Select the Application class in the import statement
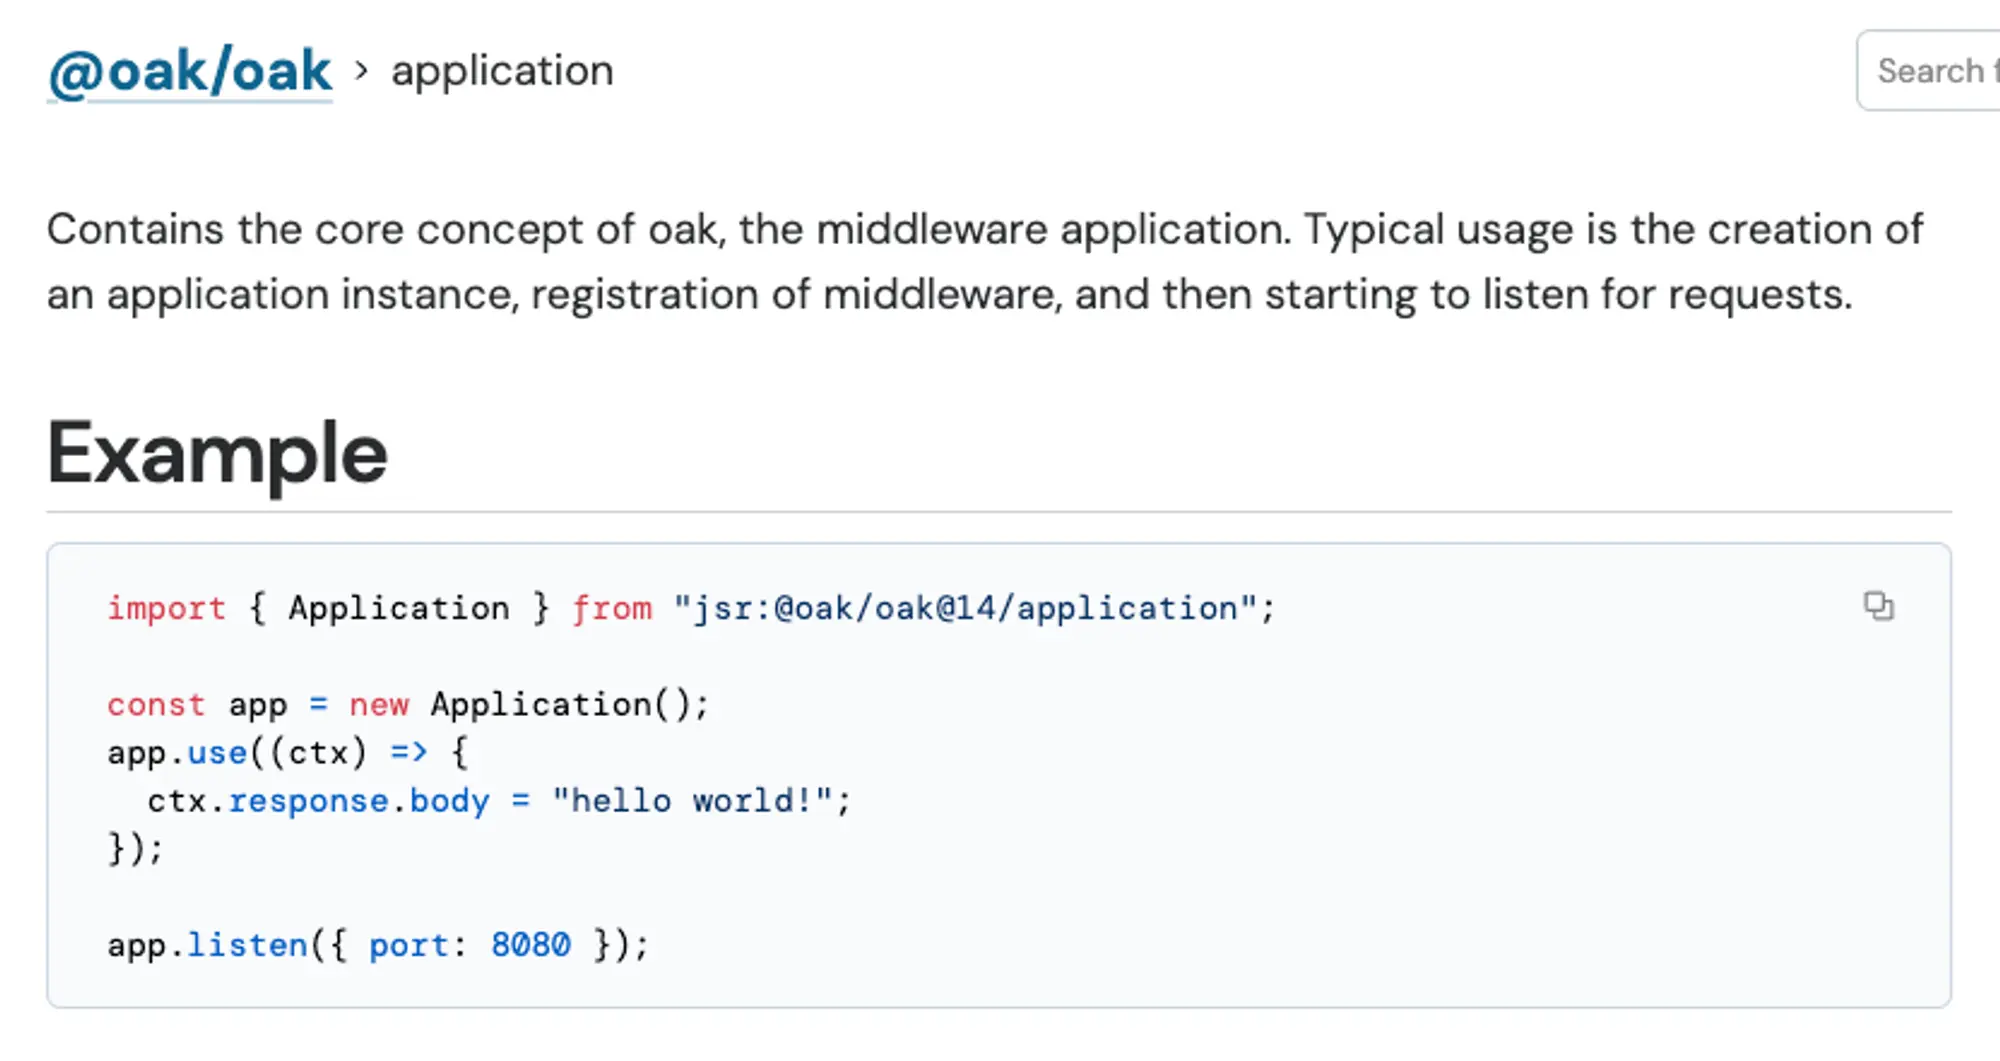 point(397,607)
